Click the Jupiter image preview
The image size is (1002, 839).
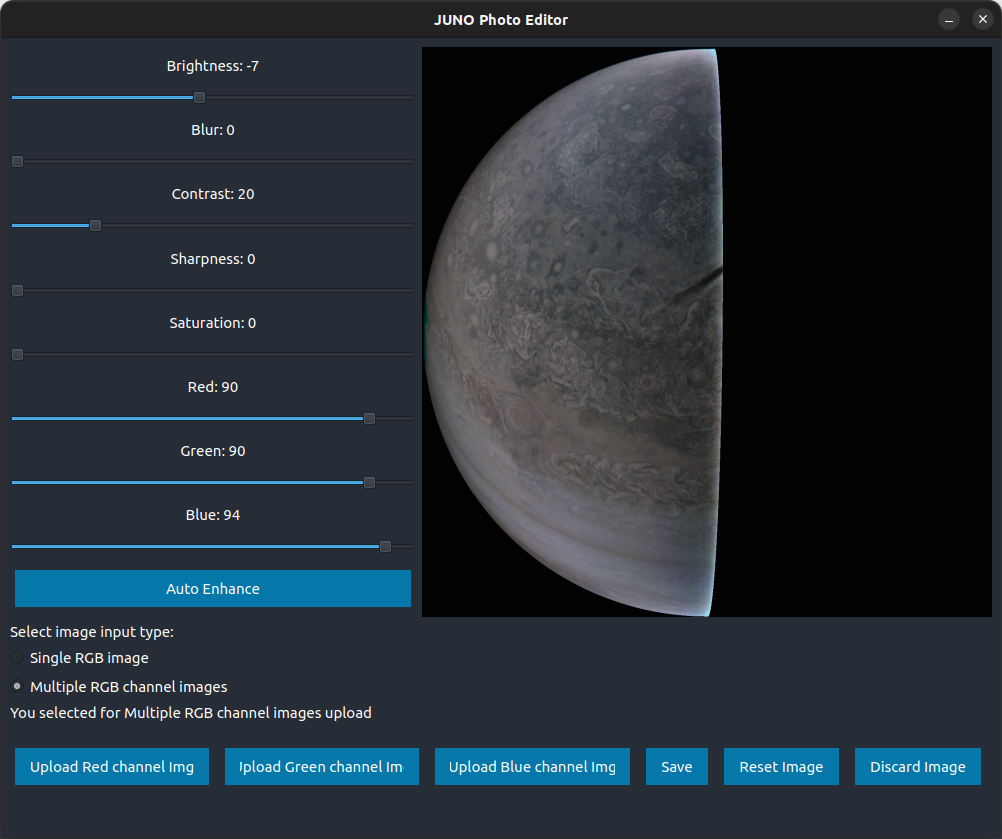click(x=707, y=335)
